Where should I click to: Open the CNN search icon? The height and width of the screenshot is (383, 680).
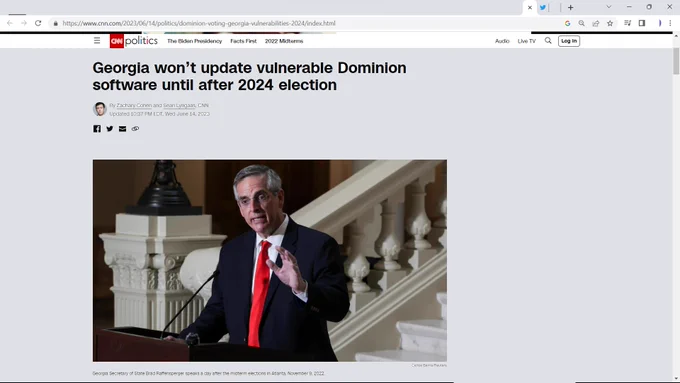pyautogui.click(x=548, y=41)
